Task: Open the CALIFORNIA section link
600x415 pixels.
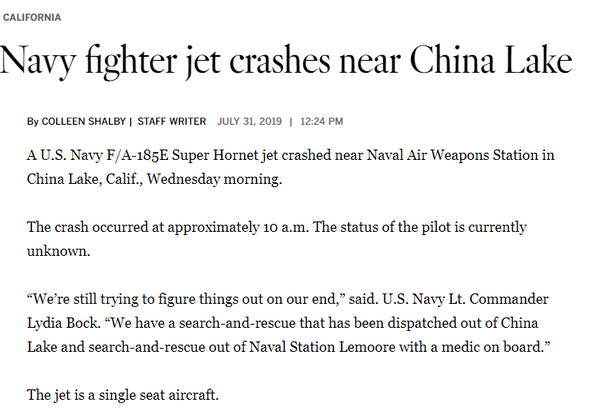Action: 32,18
